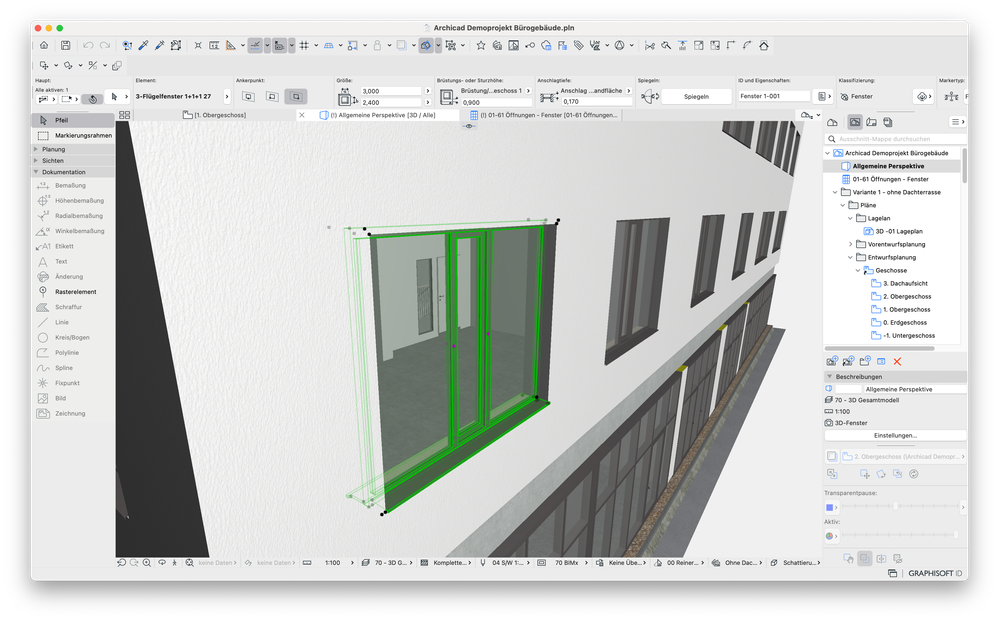The image size is (999, 621).
Task: Click the scissors split tool icon
Action: tap(649, 45)
